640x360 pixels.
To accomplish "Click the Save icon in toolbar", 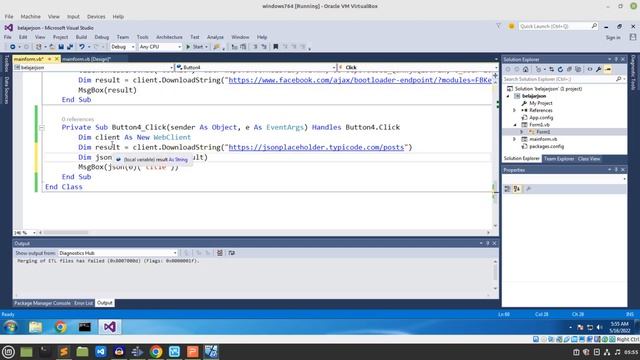I will [x=61, y=47].
